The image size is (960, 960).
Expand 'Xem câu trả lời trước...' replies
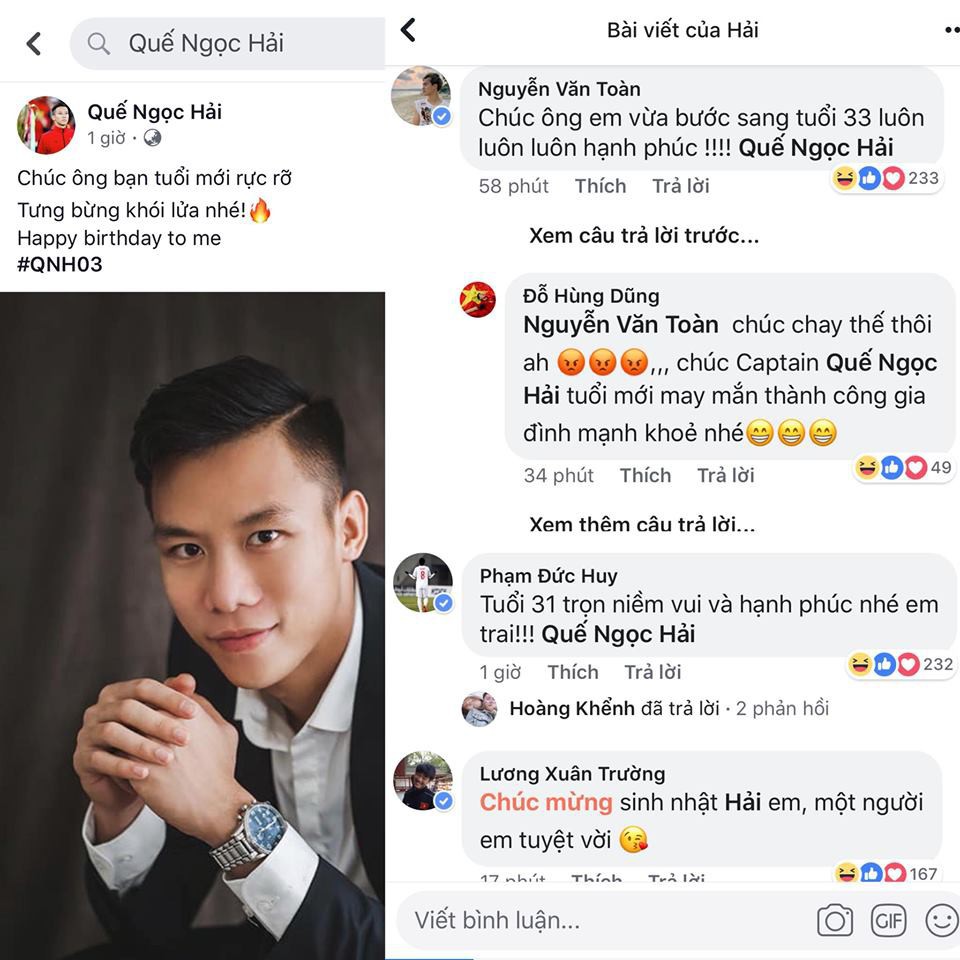pyautogui.click(x=644, y=235)
